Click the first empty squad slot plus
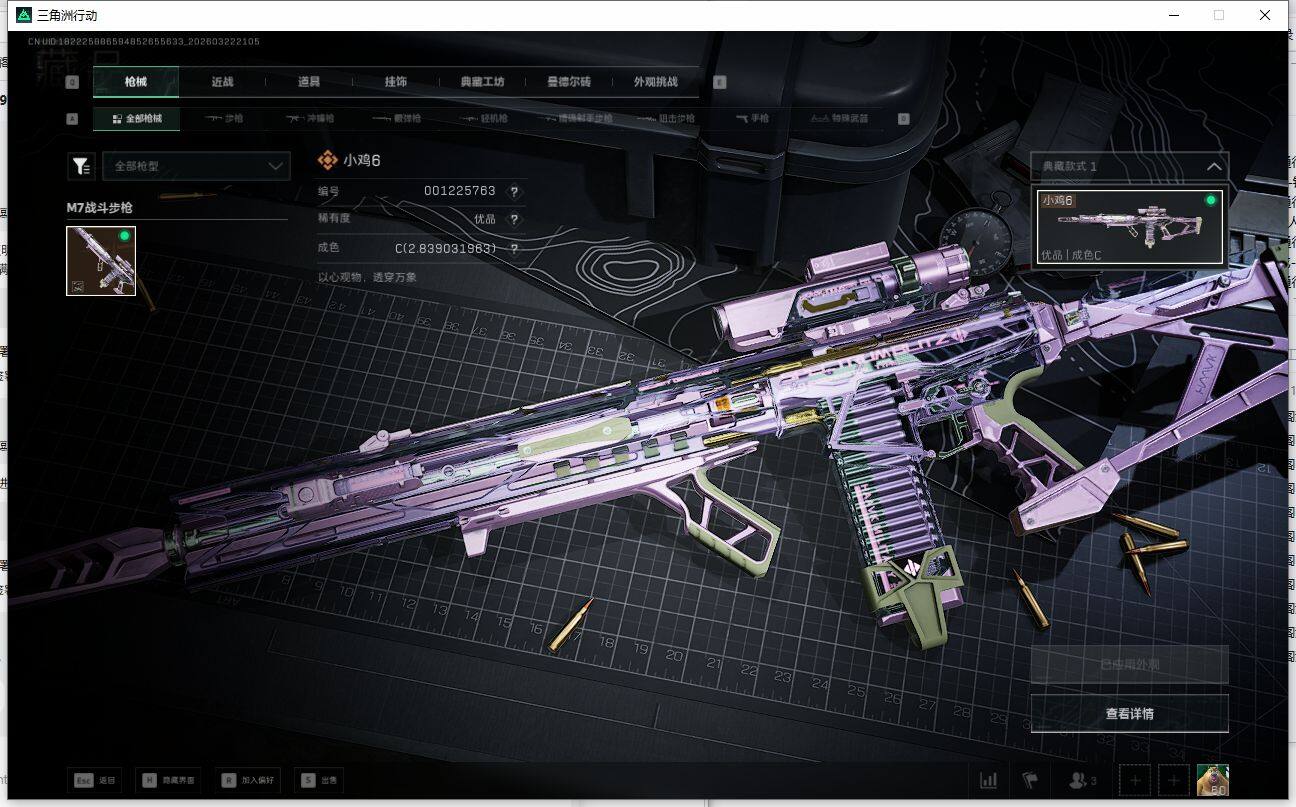The image size is (1296, 807). pos(1135,780)
